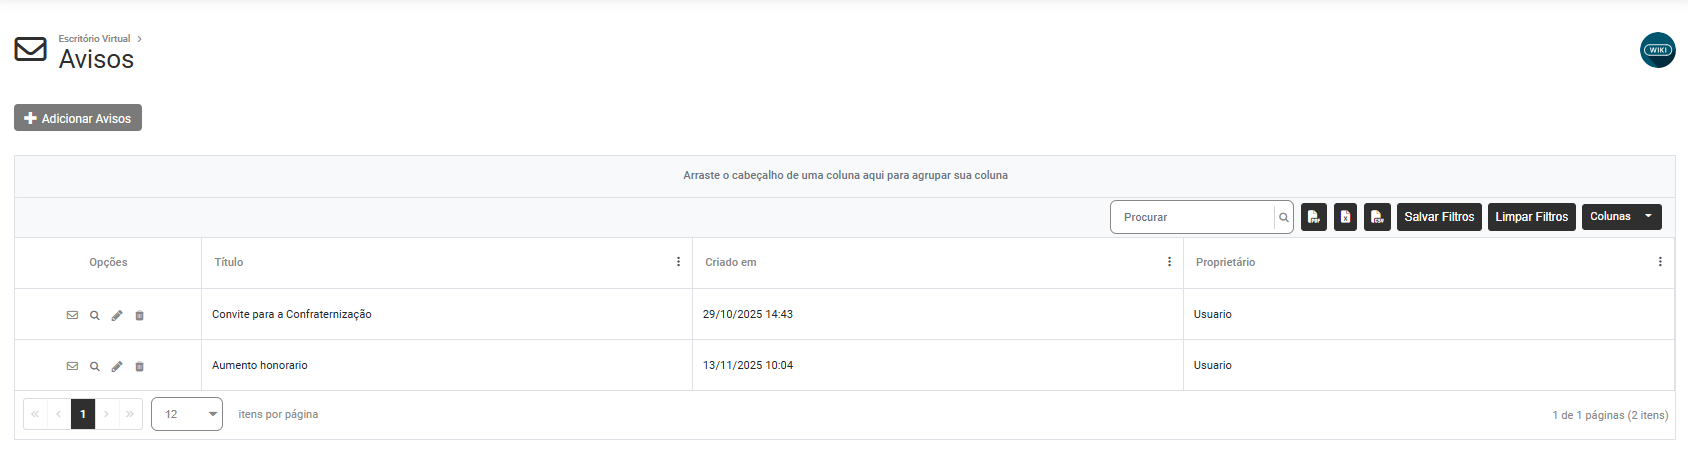The image size is (1688, 456).
Task: Delete the Aumento honorario notice
Action: click(x=140, y=366)
